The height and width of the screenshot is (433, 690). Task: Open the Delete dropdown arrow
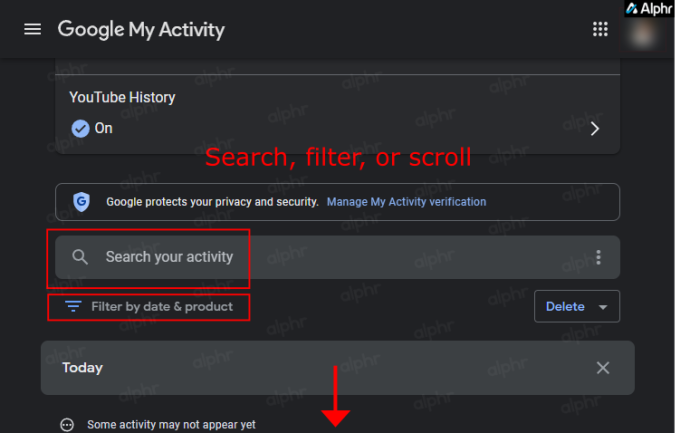tap(603, 307)
